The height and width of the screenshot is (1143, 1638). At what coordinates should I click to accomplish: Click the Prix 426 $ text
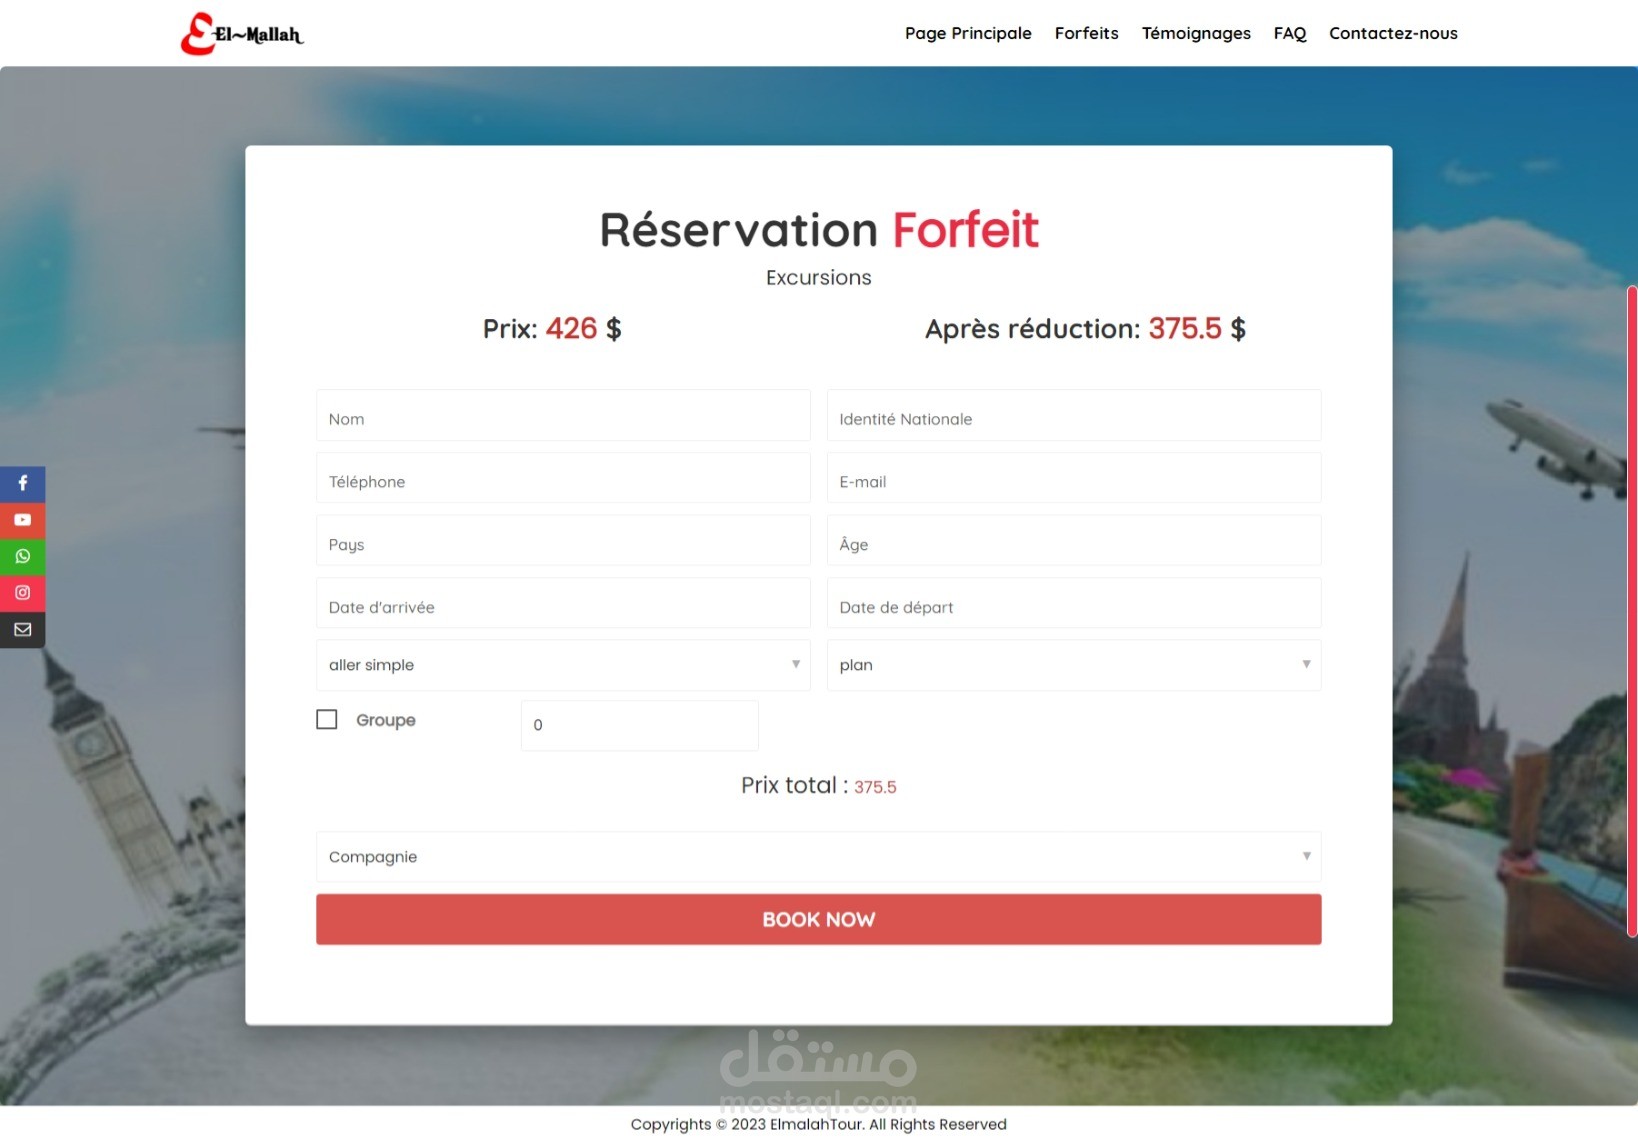(552, 329)
